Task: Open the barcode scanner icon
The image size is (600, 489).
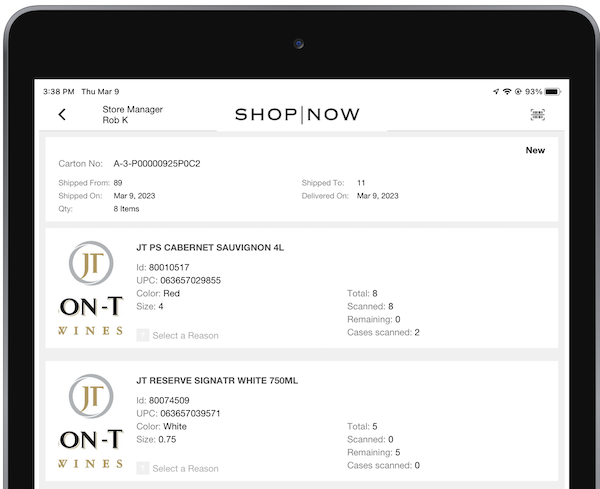Action: click(538, 114)
